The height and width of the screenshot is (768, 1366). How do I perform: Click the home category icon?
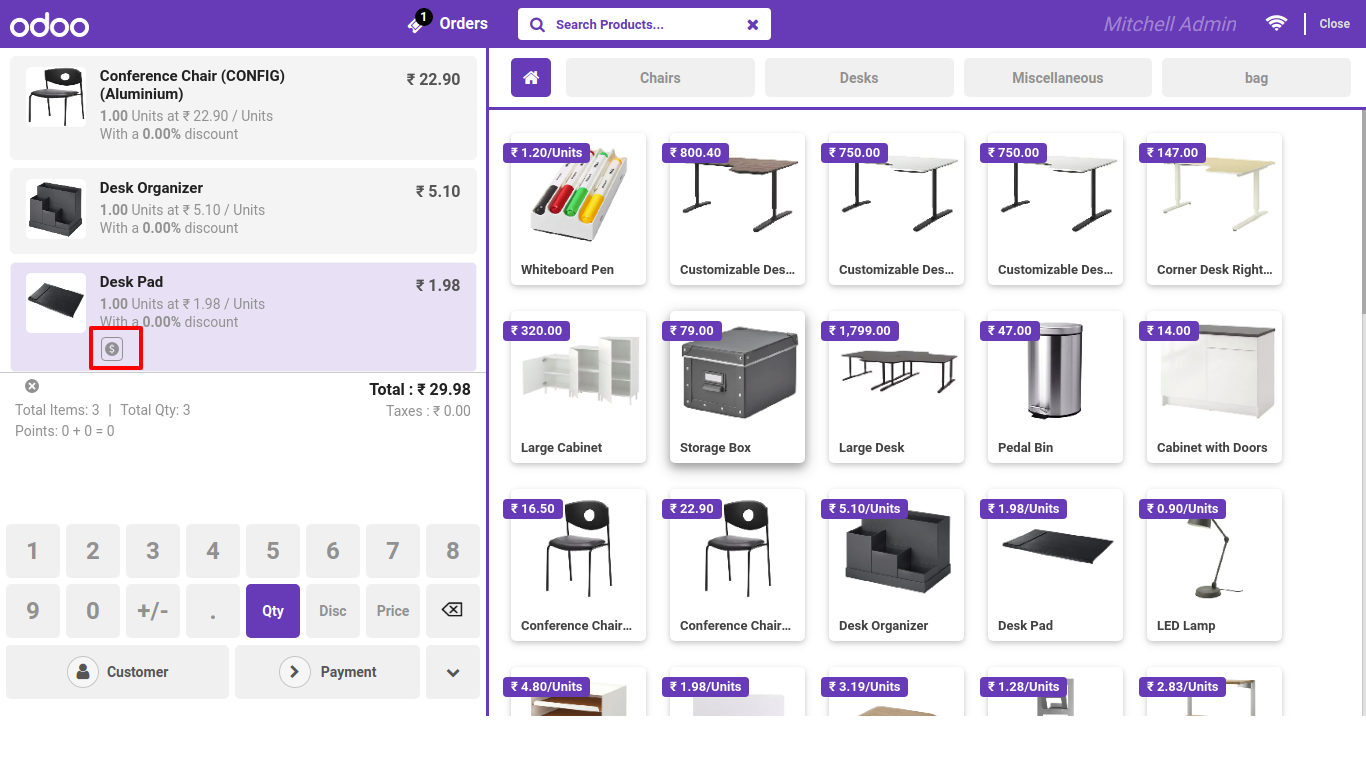click(531, 78)
